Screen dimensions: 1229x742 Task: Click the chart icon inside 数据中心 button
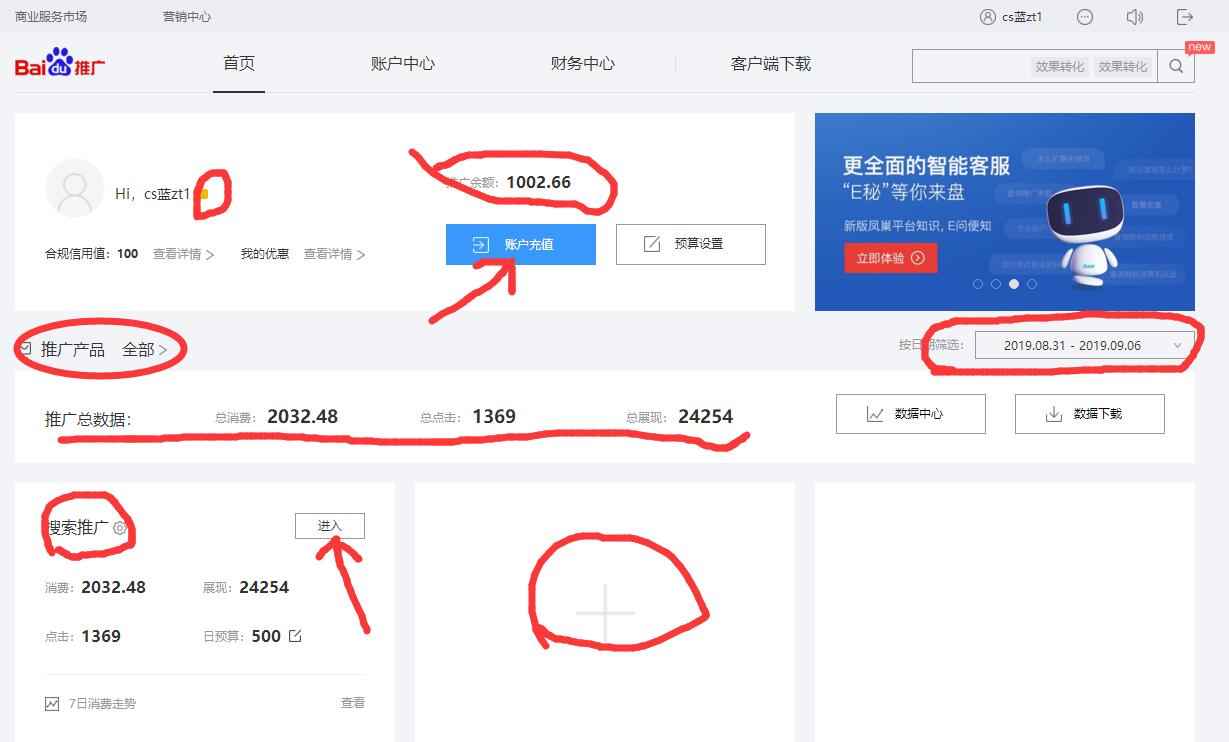[x=876, y=413]
